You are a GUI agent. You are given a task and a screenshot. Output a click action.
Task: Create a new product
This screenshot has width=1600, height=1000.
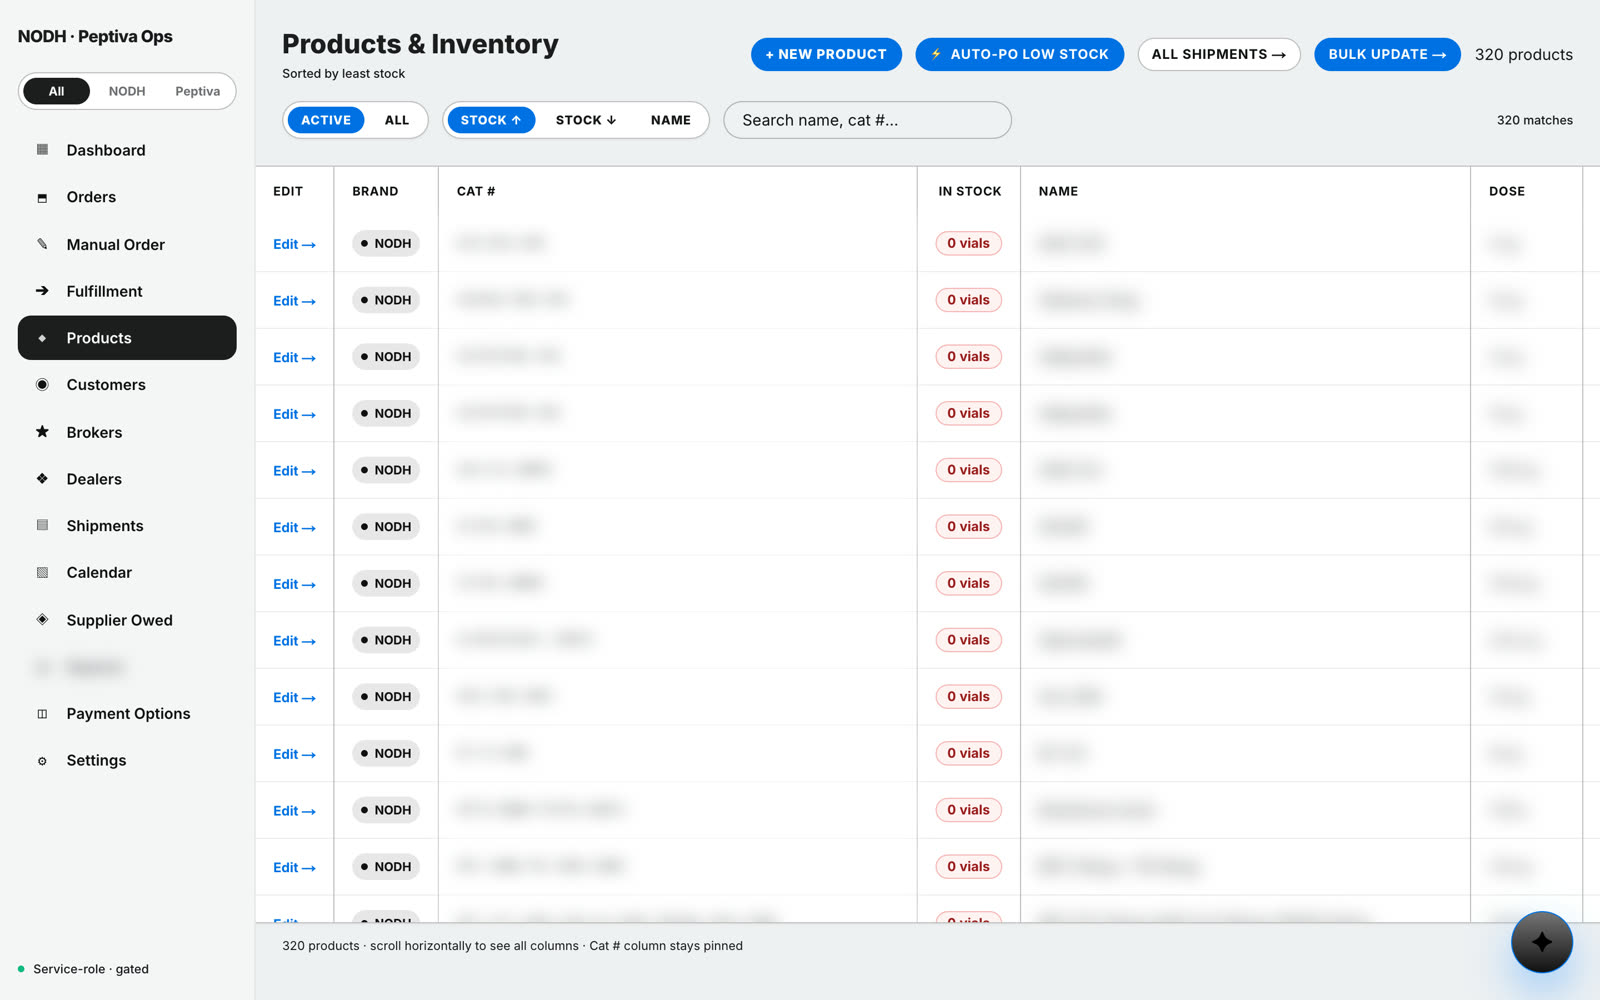pos(826,54)
